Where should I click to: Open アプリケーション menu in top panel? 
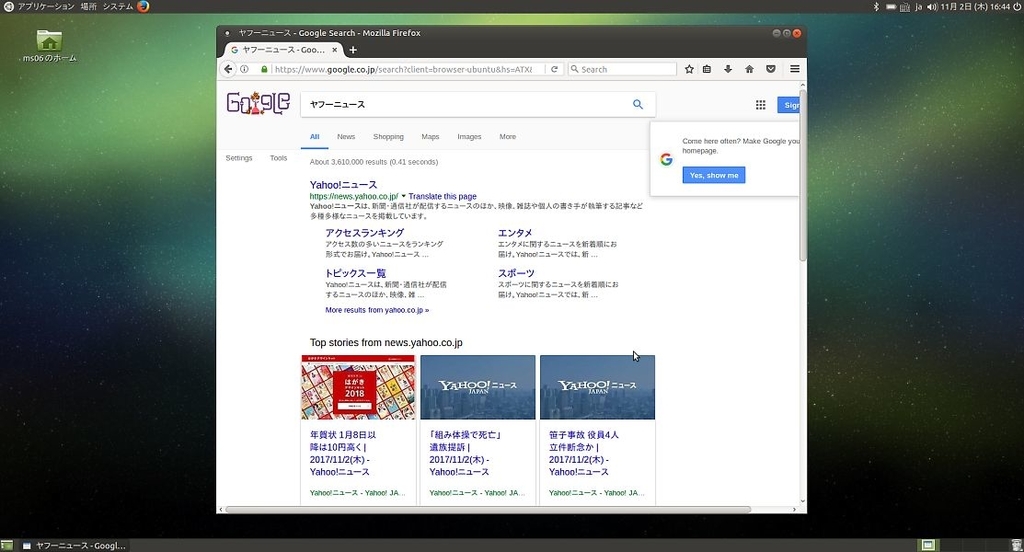[x=46, y=7]
